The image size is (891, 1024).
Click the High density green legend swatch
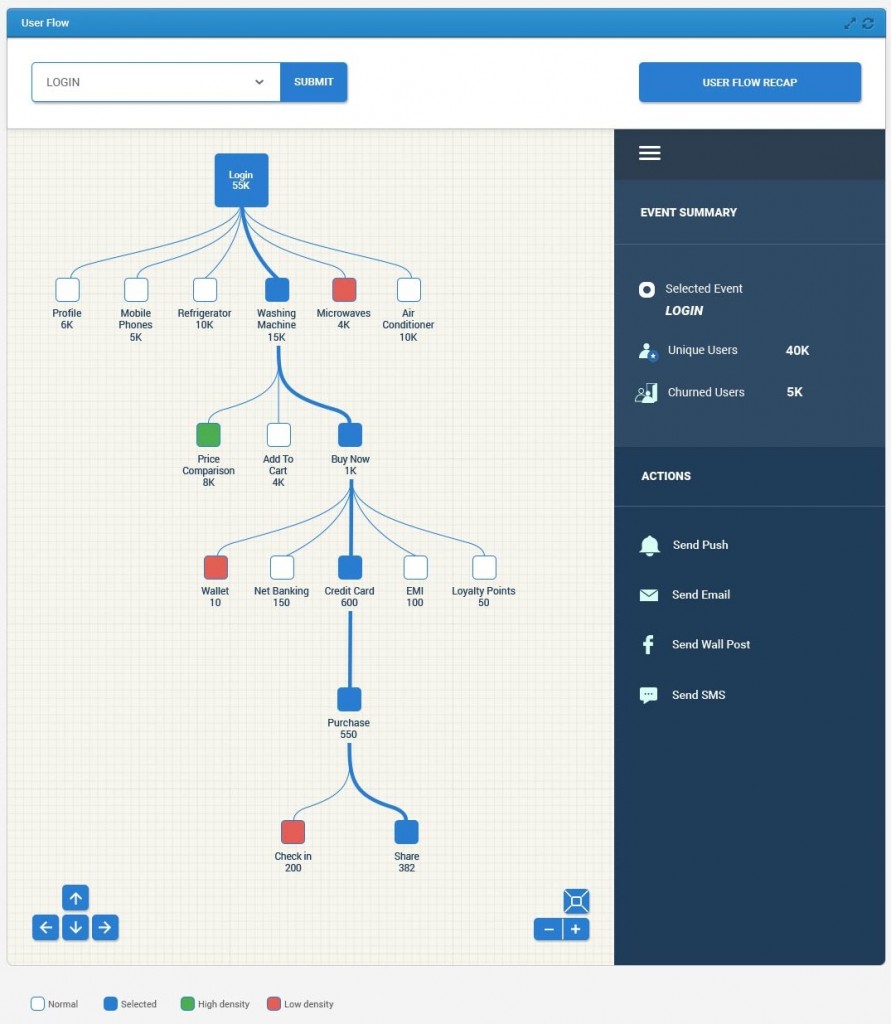(187, 1004)
